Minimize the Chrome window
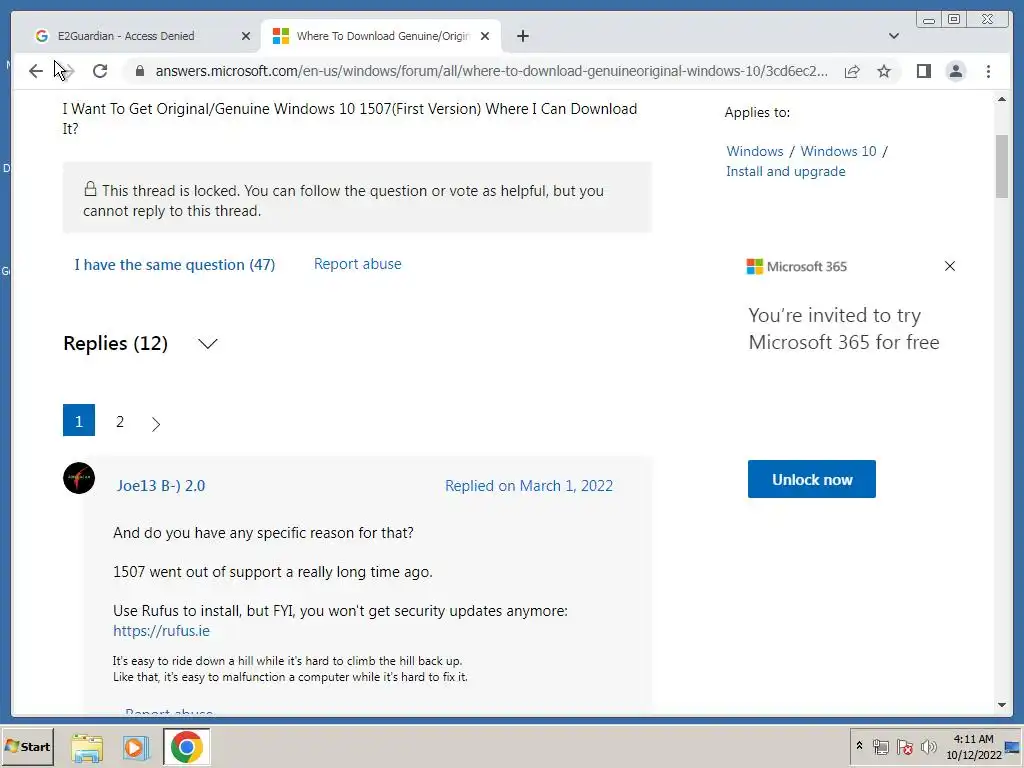 [x=929, y=20]
